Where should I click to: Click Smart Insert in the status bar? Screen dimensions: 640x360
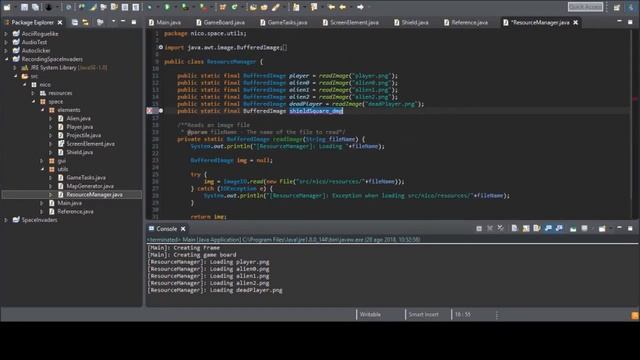coord(423,315)
